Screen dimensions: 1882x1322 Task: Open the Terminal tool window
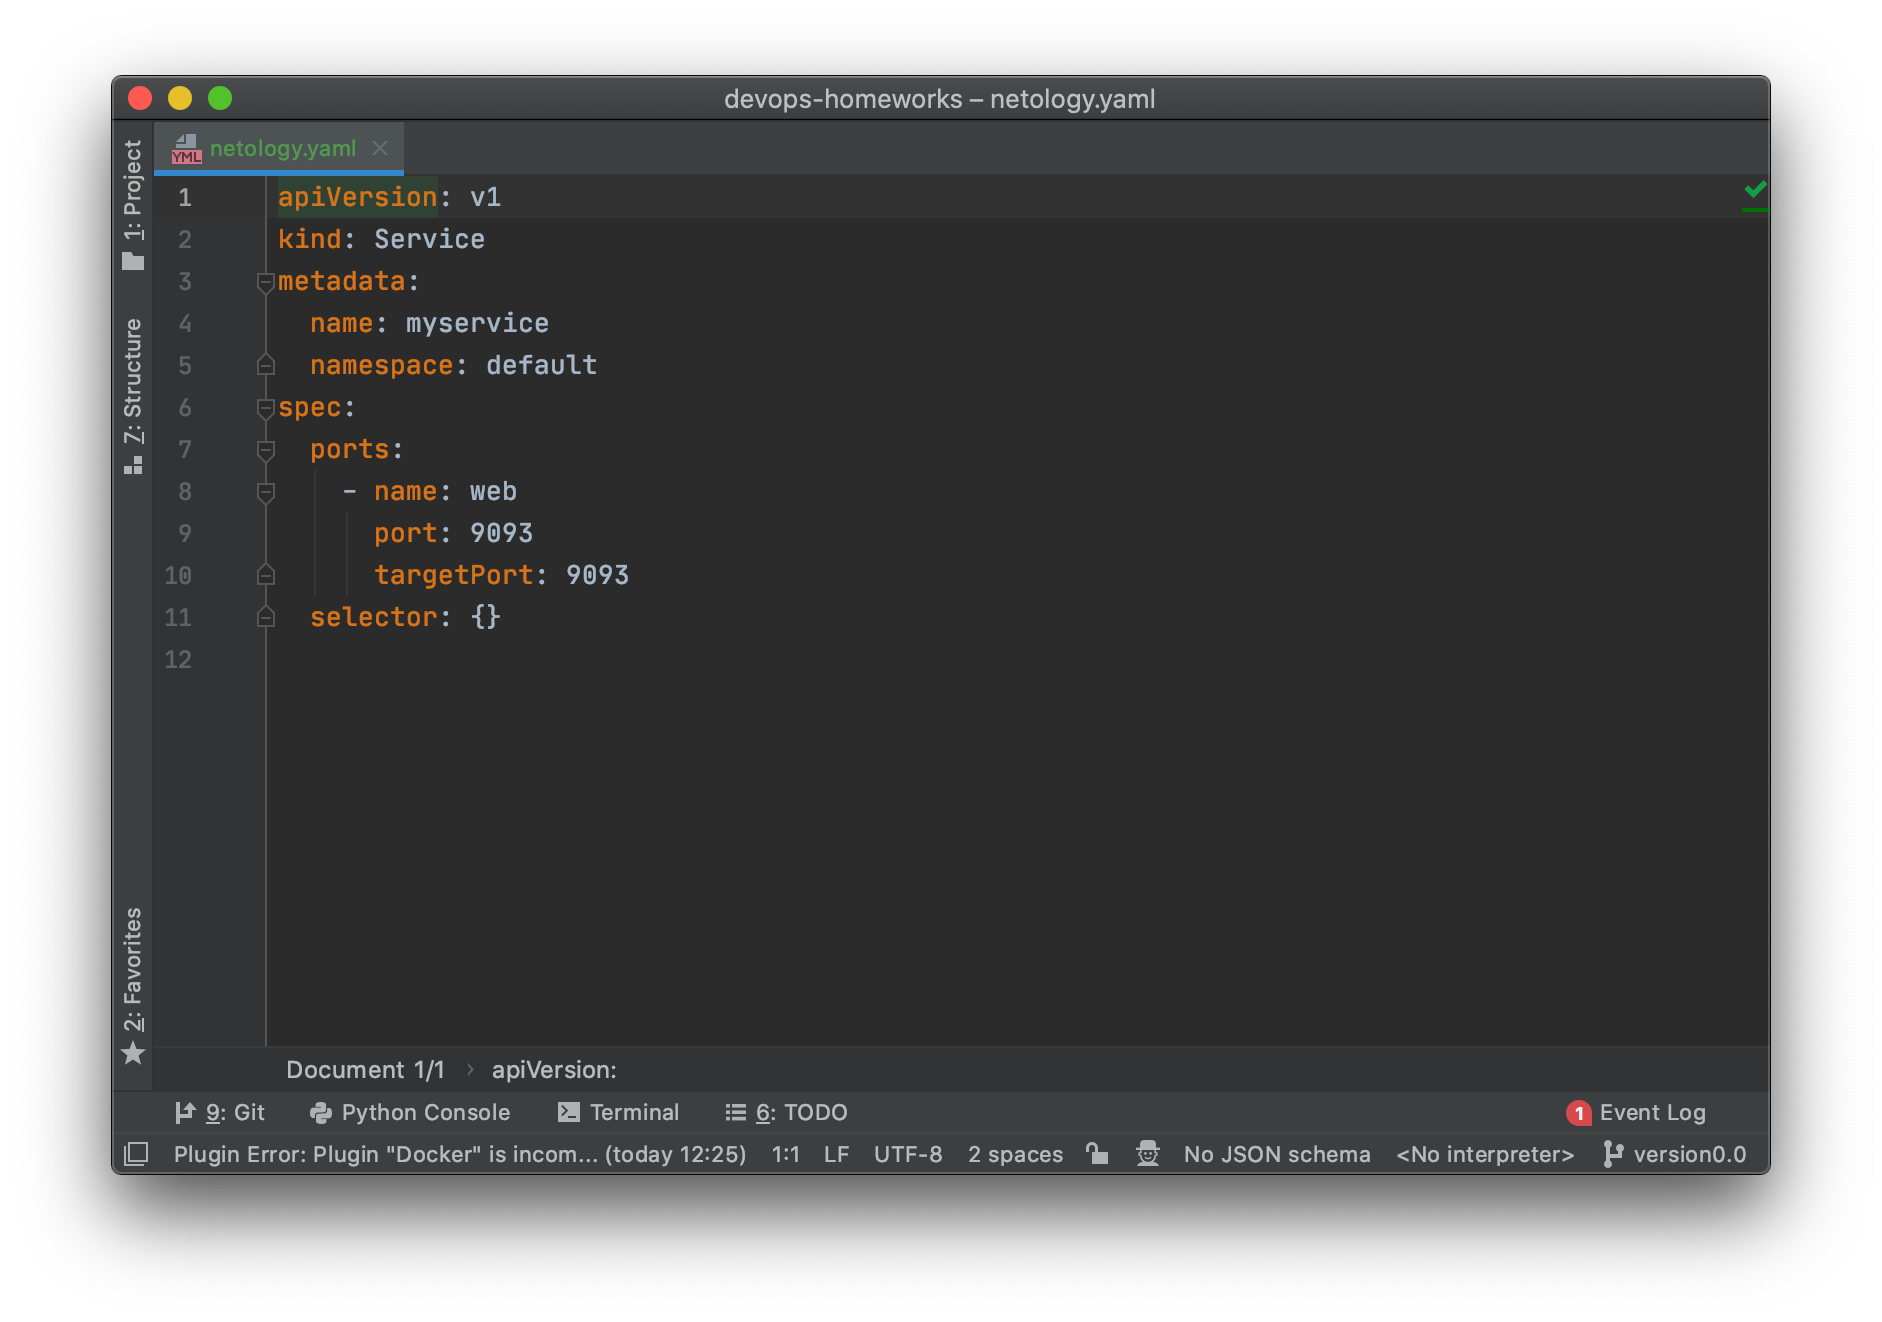coord(619,1112)
